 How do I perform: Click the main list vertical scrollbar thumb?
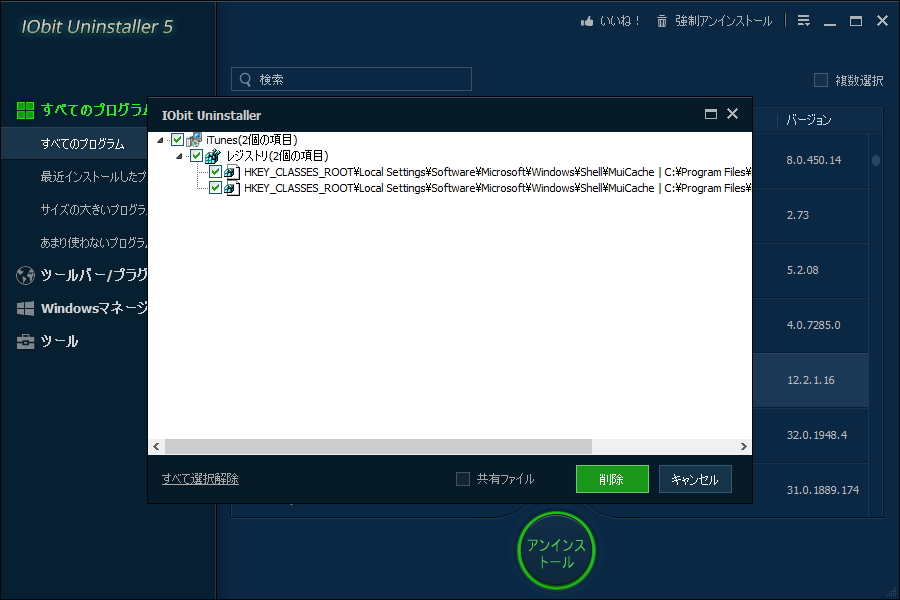pos(876,160)
